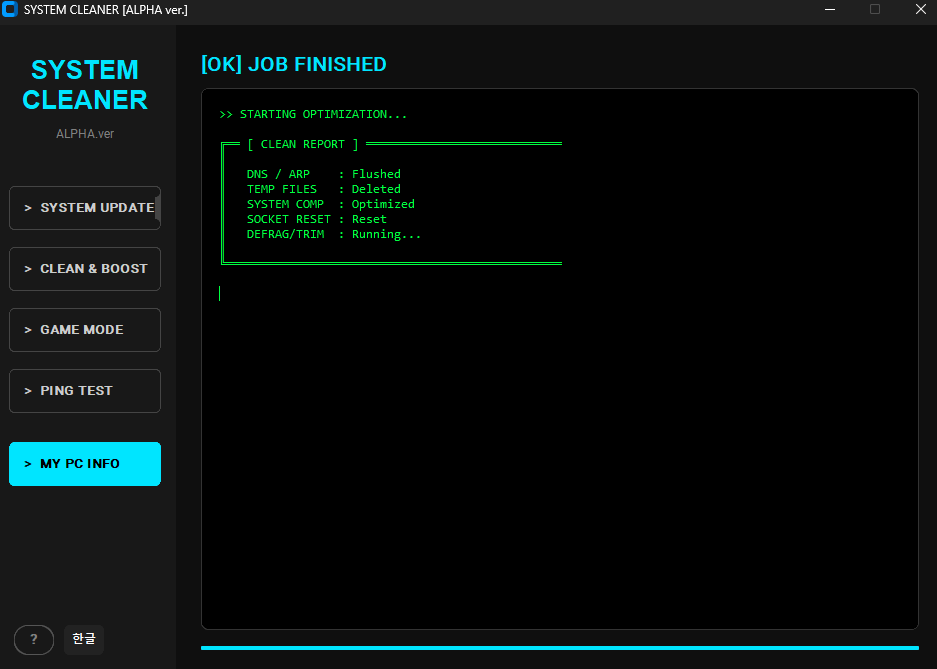
Task: Click the SOCKET RESET report entry
Action: pyautogui.click(x=322, y=219)
